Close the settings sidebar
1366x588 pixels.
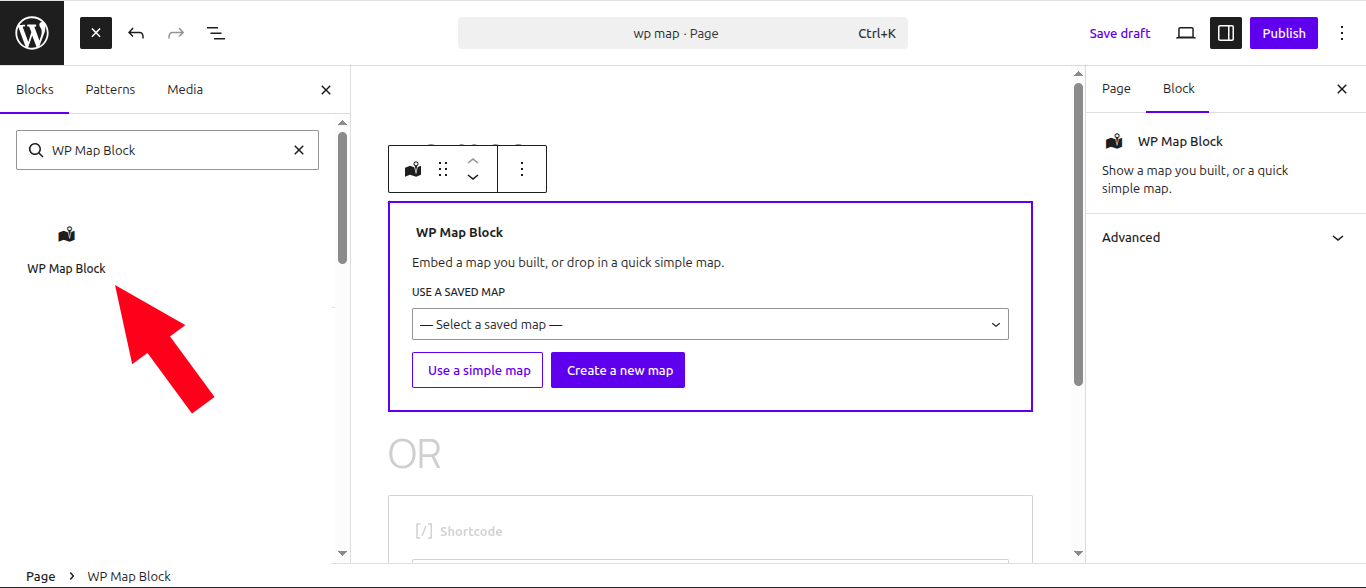click(x=1342, y=89)
